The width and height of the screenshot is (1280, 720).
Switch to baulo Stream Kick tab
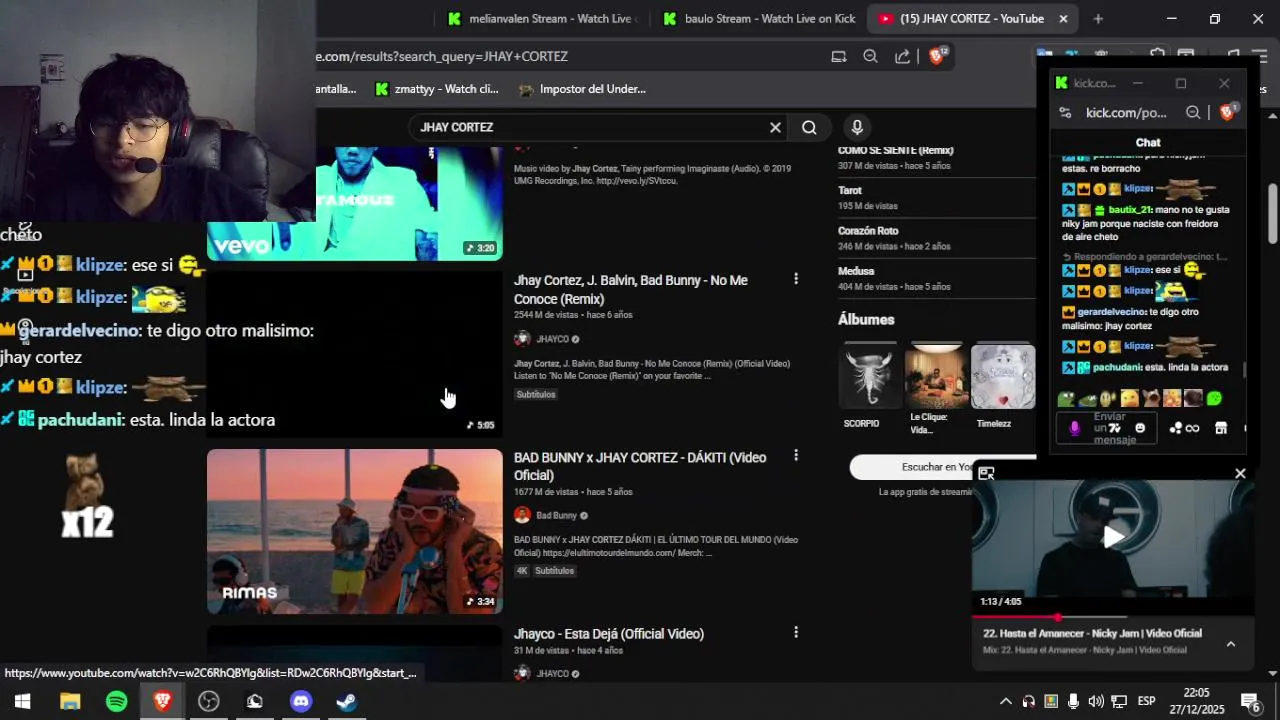758,18
